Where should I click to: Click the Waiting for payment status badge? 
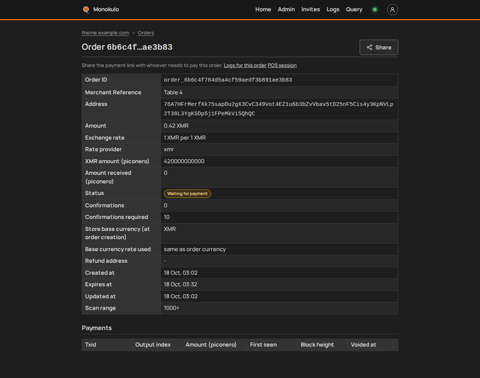[x=187, y=194]
